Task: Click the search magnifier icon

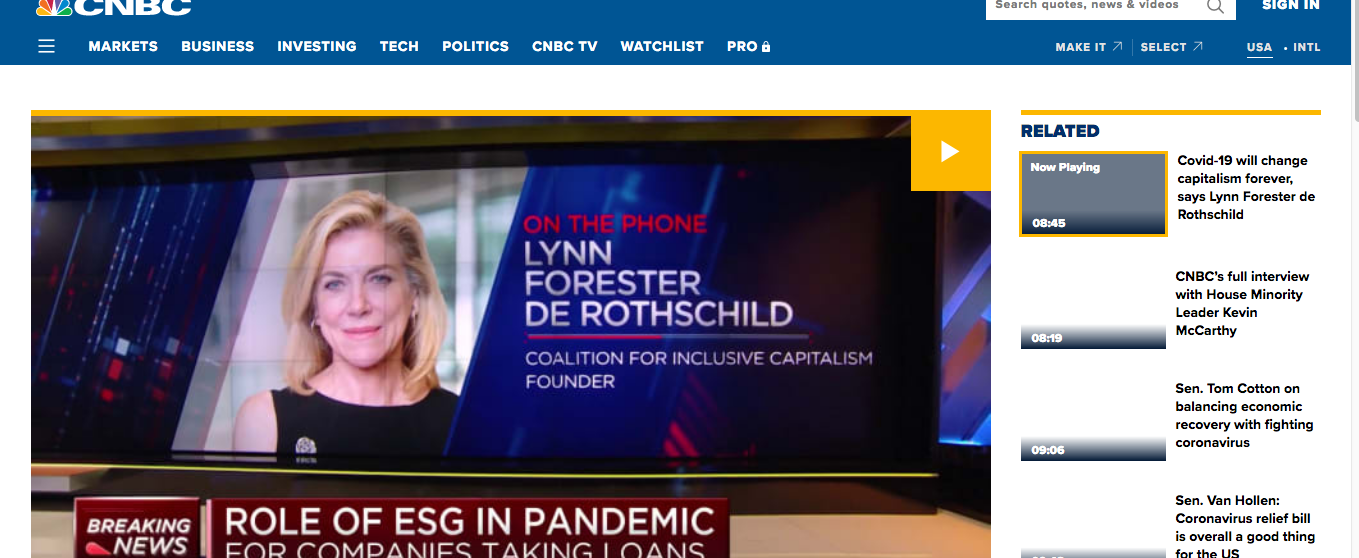Action: click(x=1215, y=6)
